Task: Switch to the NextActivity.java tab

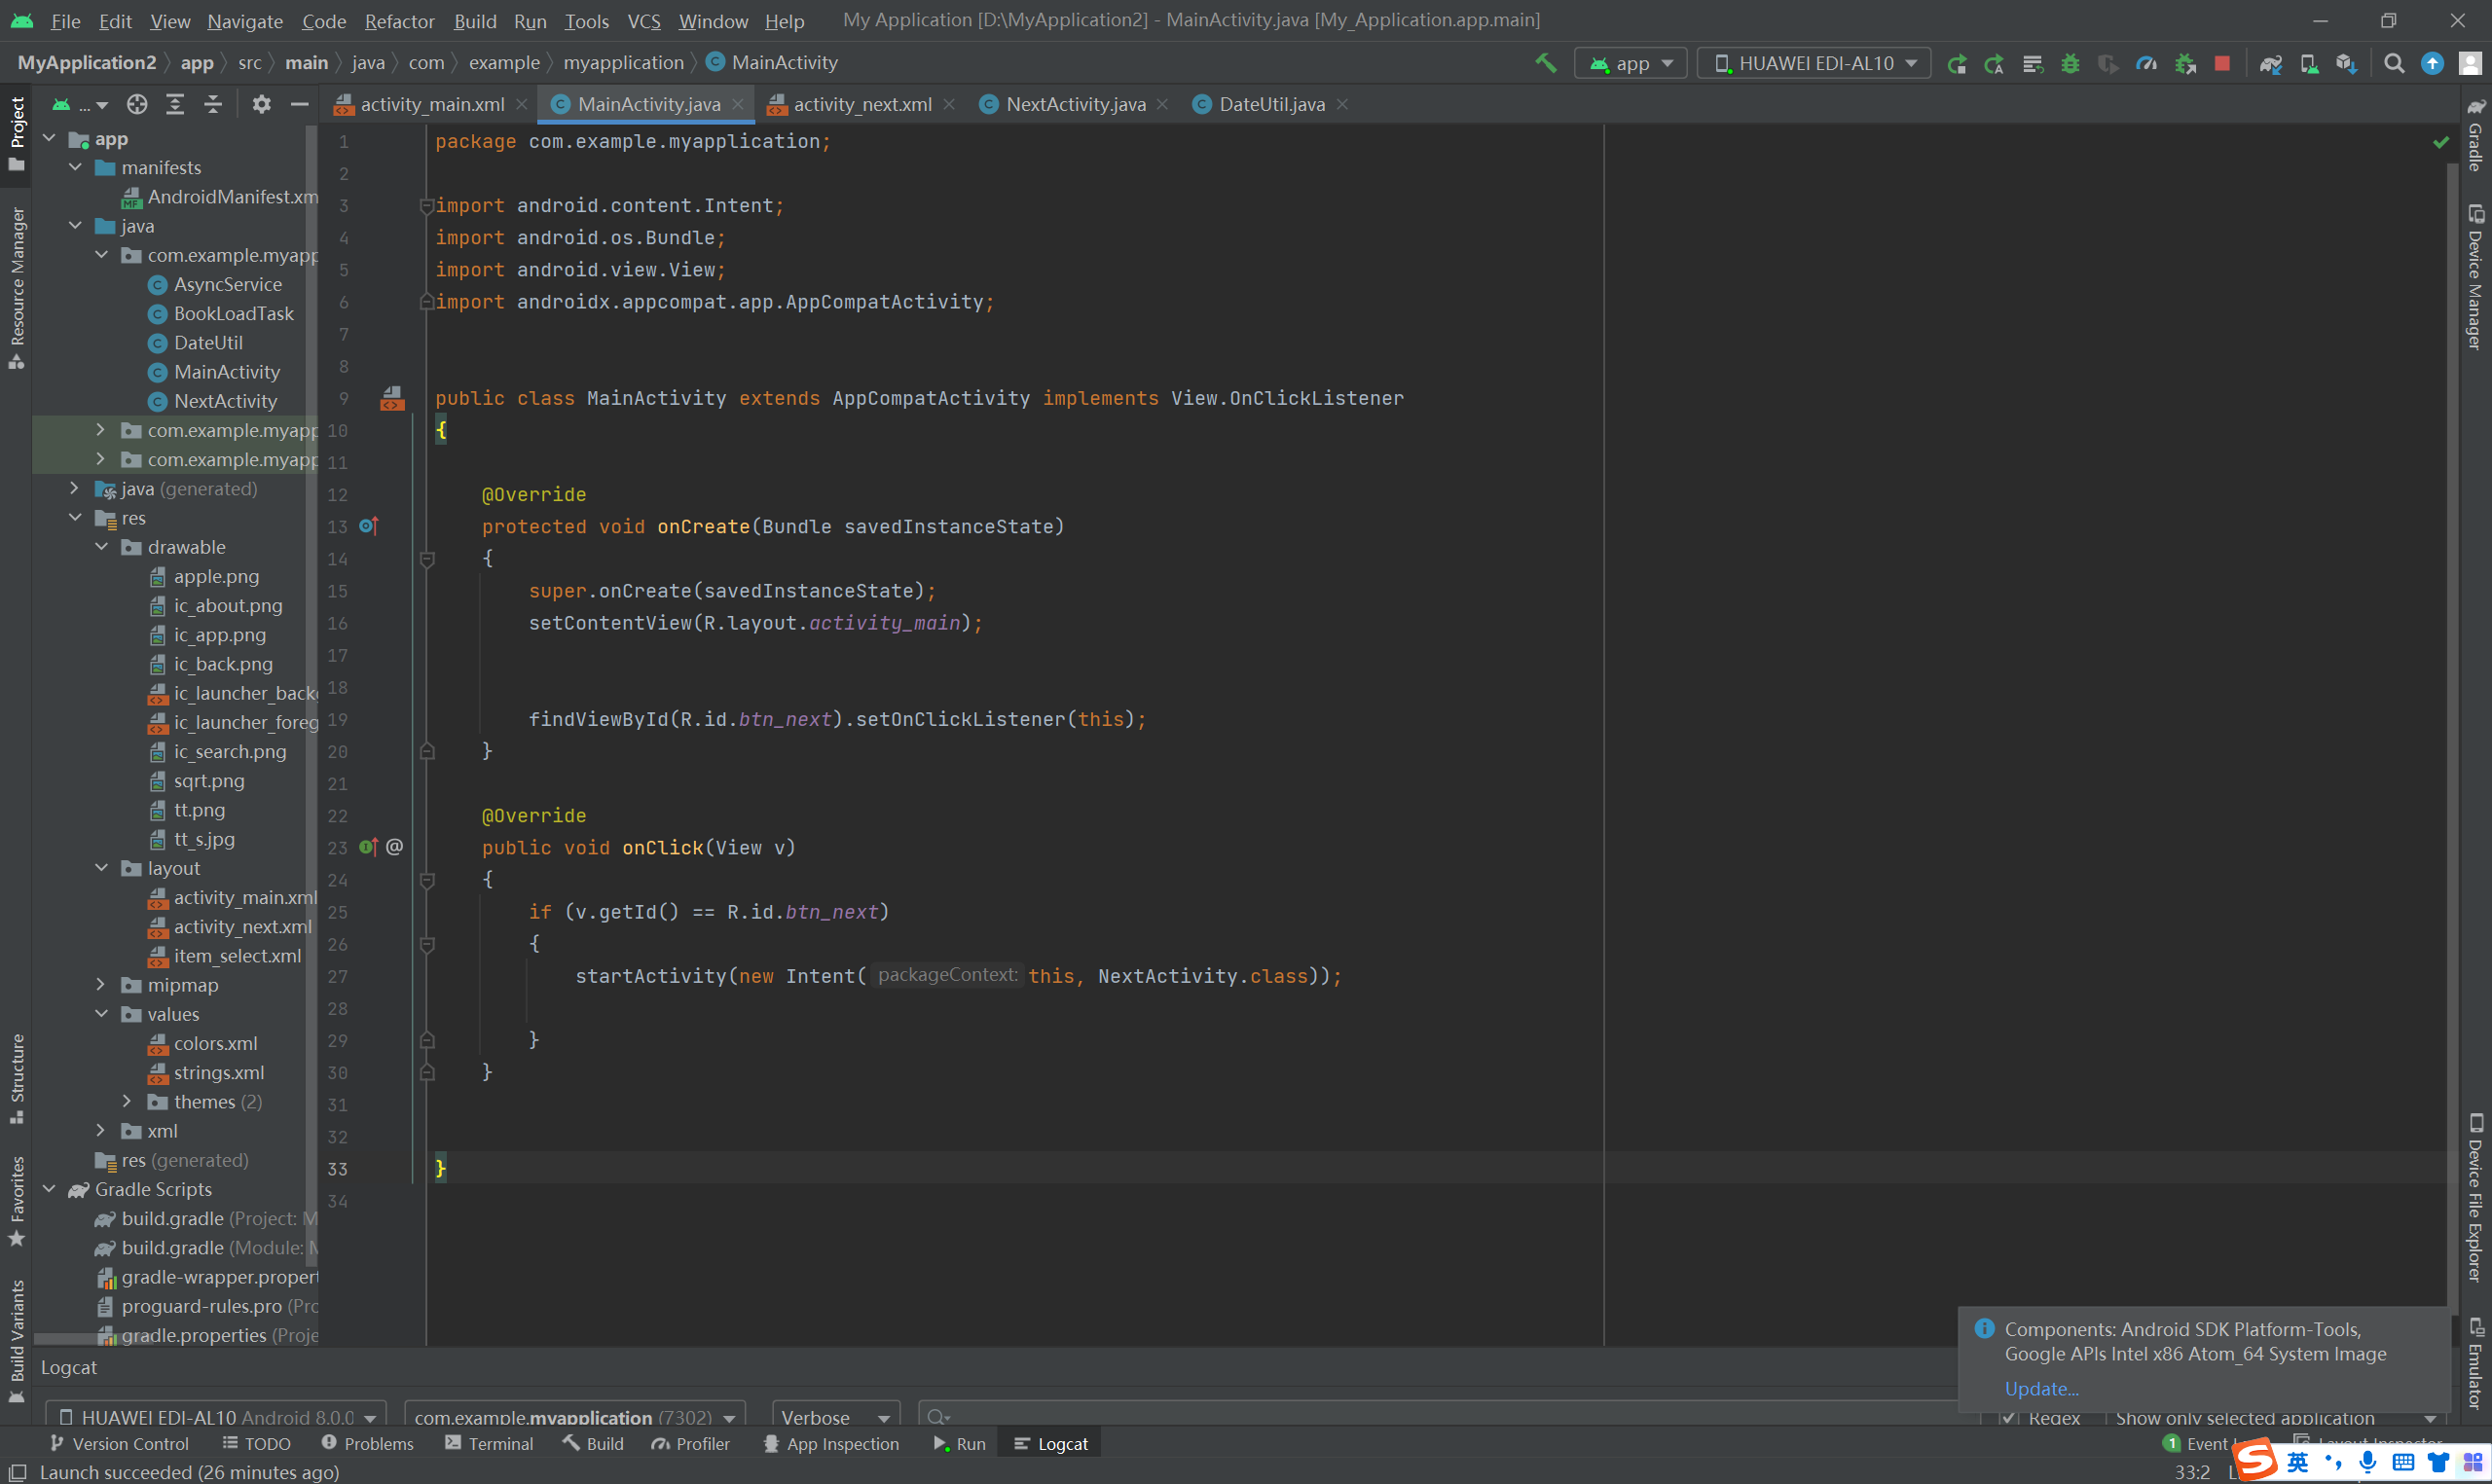Action: coord(1075,104)
